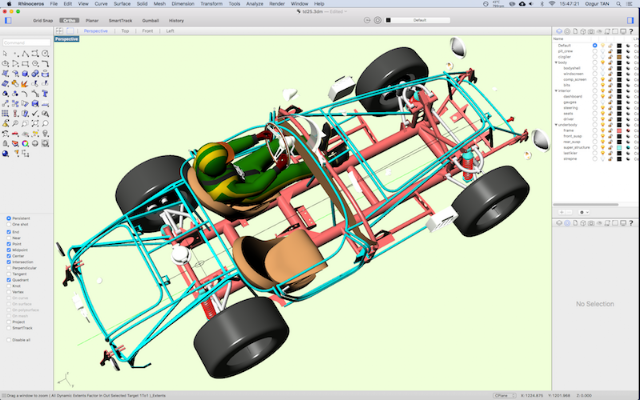Open help question mark in upper inspector
The height and width of the screenshot is (400, 640).
631,31
